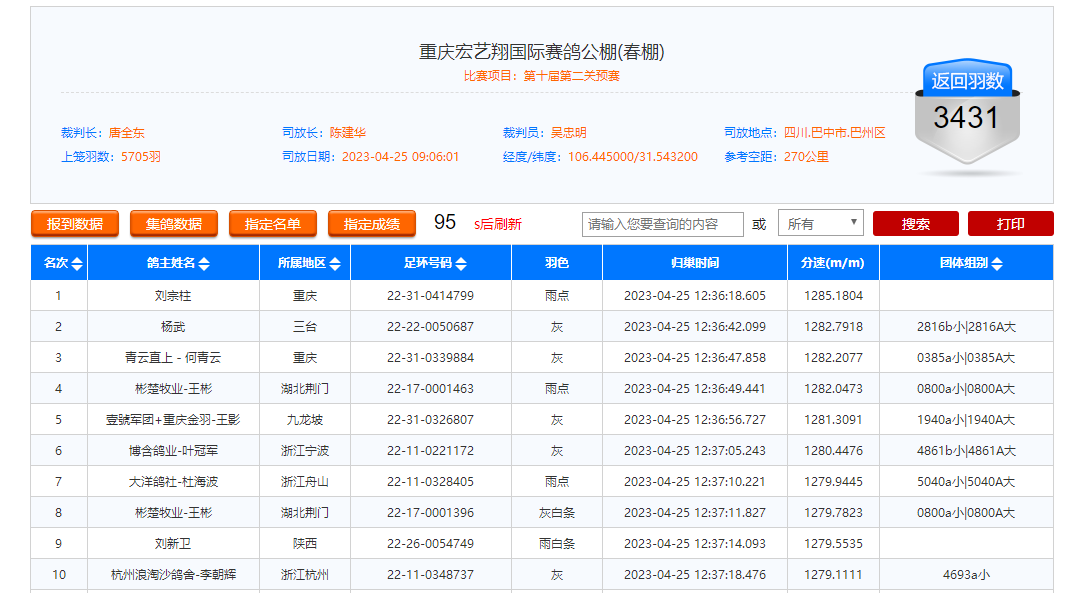
Task: Click sort arrows beside 团体组别 header
Action: (997, 264)
